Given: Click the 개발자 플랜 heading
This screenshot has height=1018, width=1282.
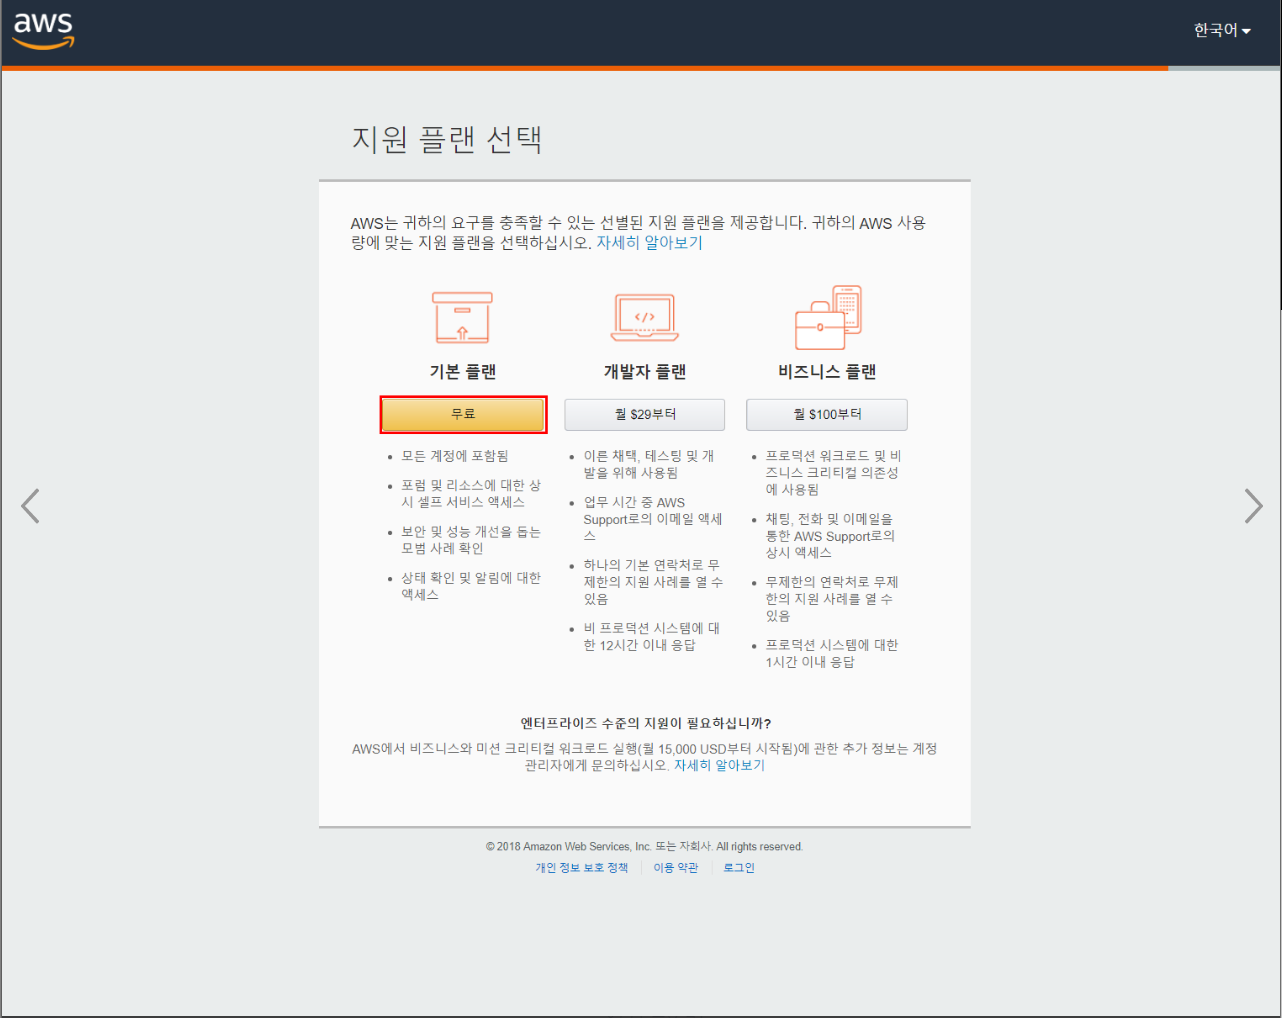Looking at the screenshot, I should pyautogui.click(x=645, y=371).
